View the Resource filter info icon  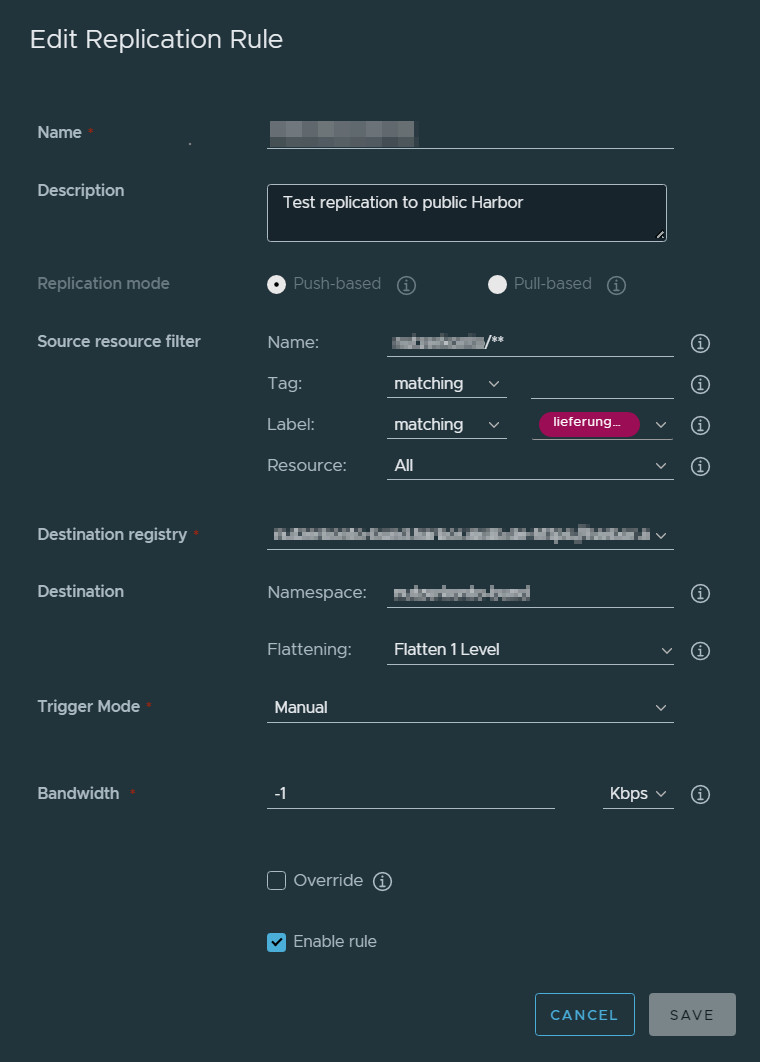click(700, 466)
